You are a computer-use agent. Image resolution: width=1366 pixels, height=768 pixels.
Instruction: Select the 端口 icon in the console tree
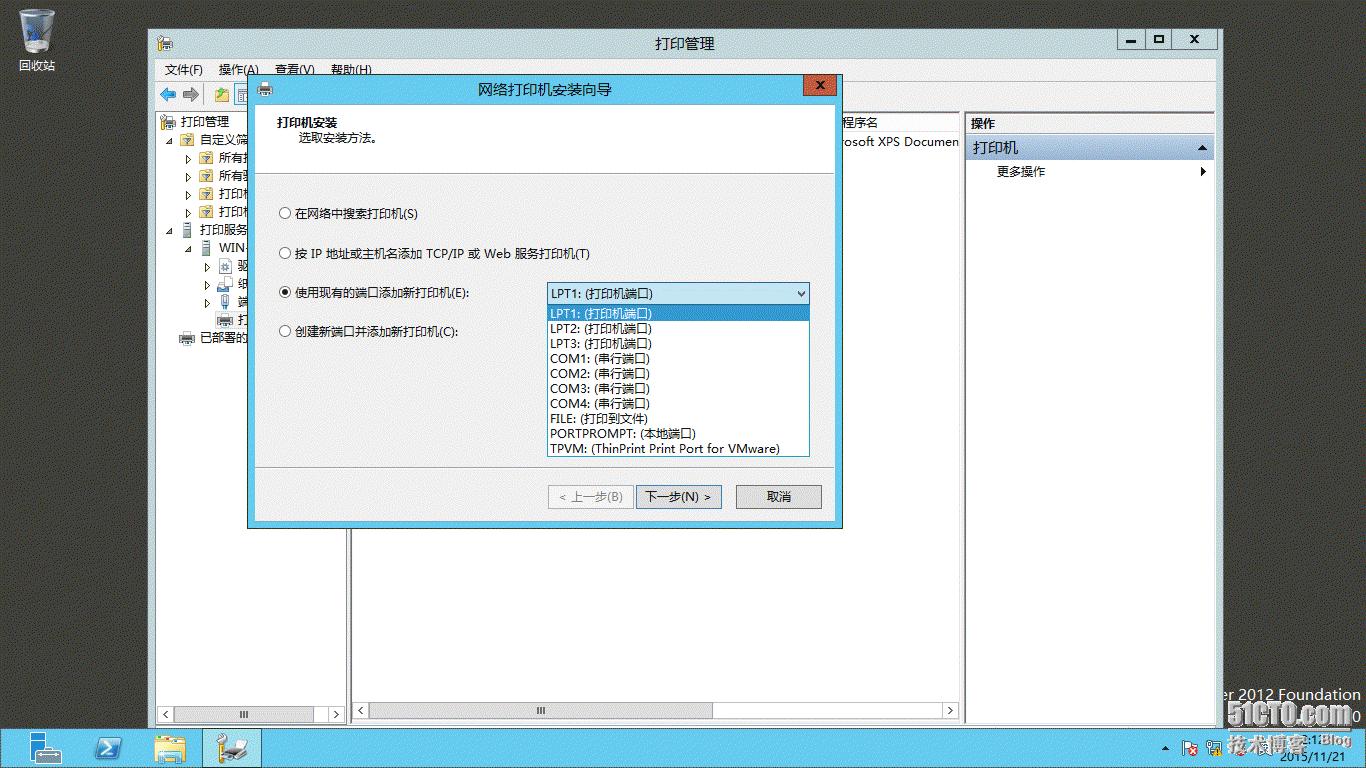(226, 302)
